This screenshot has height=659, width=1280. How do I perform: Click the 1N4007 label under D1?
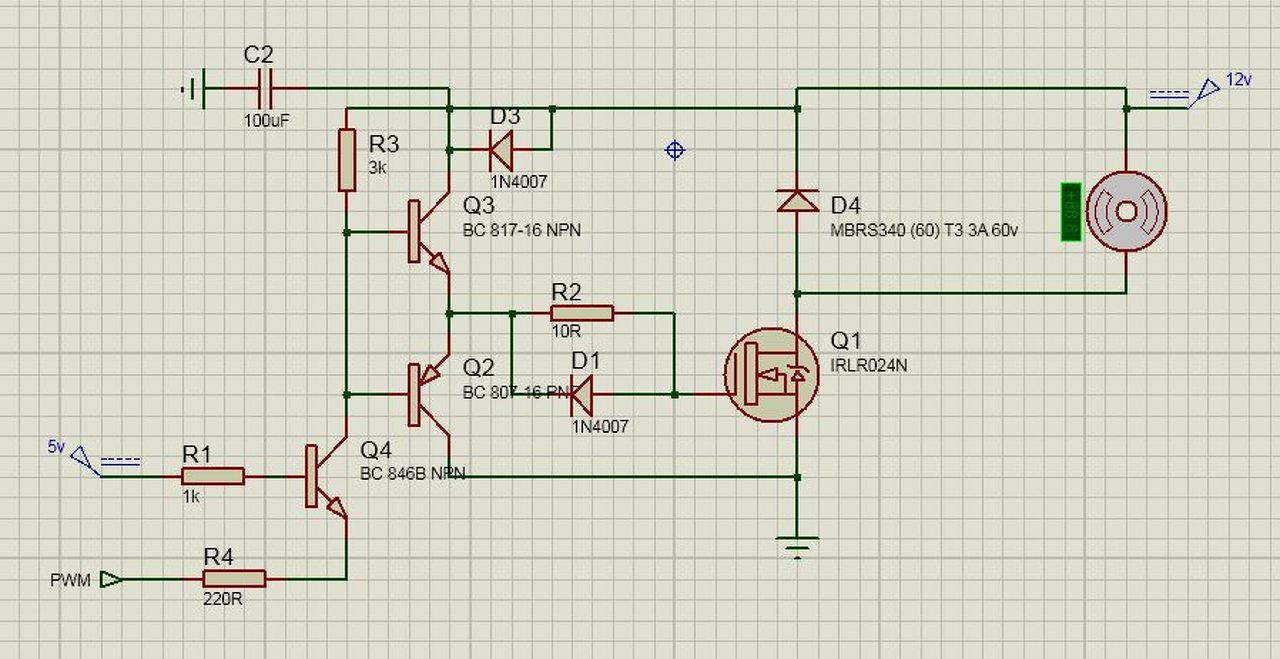[x=600, y=426]
